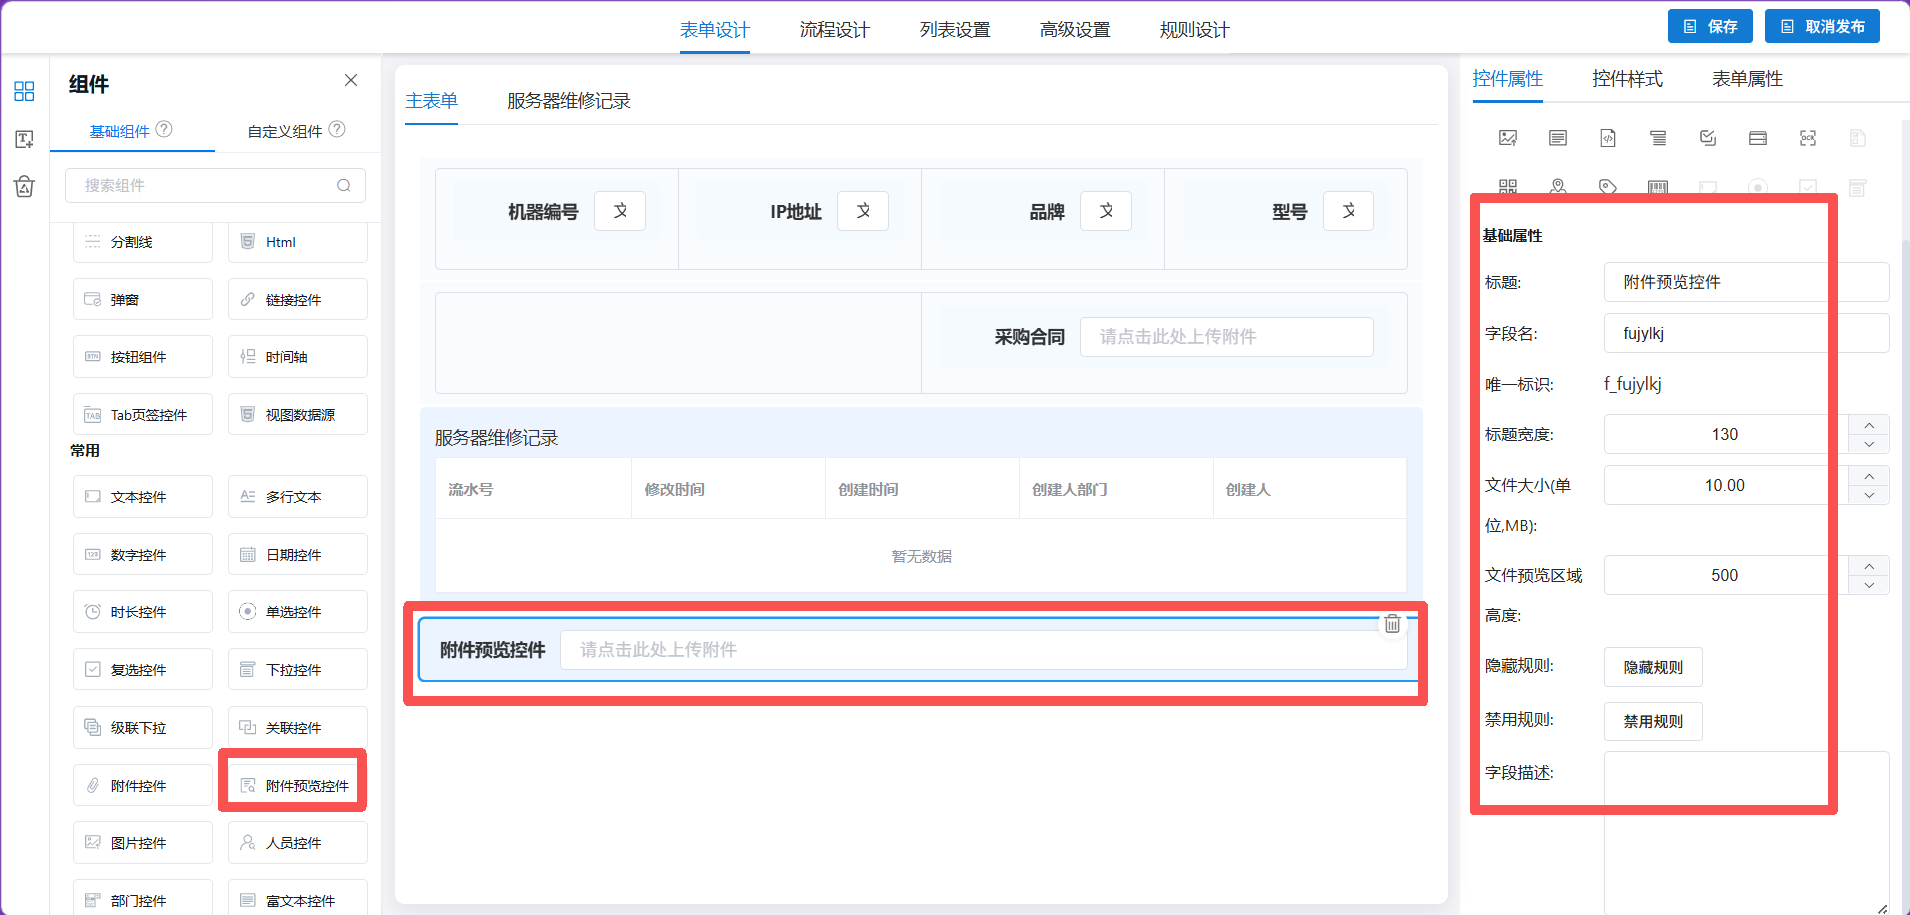
Task: Click the 保存 button
Action: click(x=1710, y=26)
